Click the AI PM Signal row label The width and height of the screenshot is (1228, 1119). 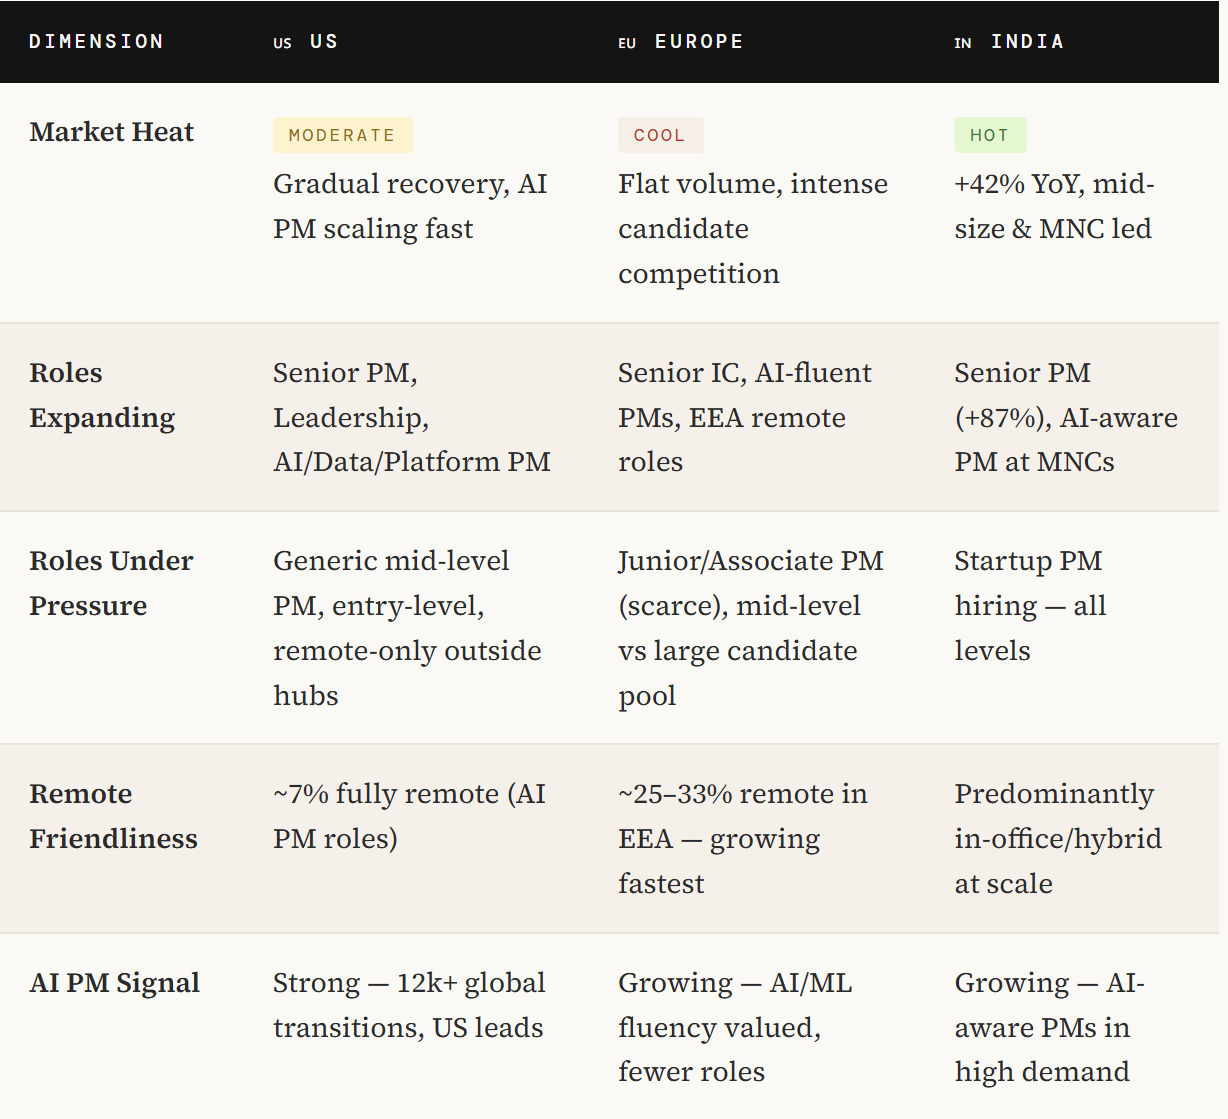click(x=115, y=982)
